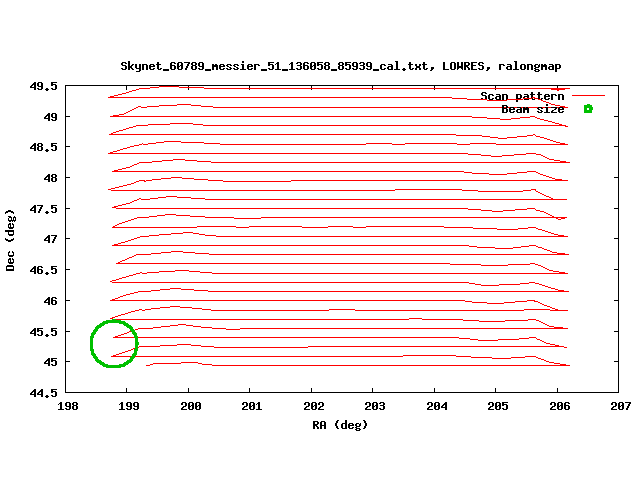
Task: Click the y-axis tick label 48.5
Action: click(x=44, y=147)
